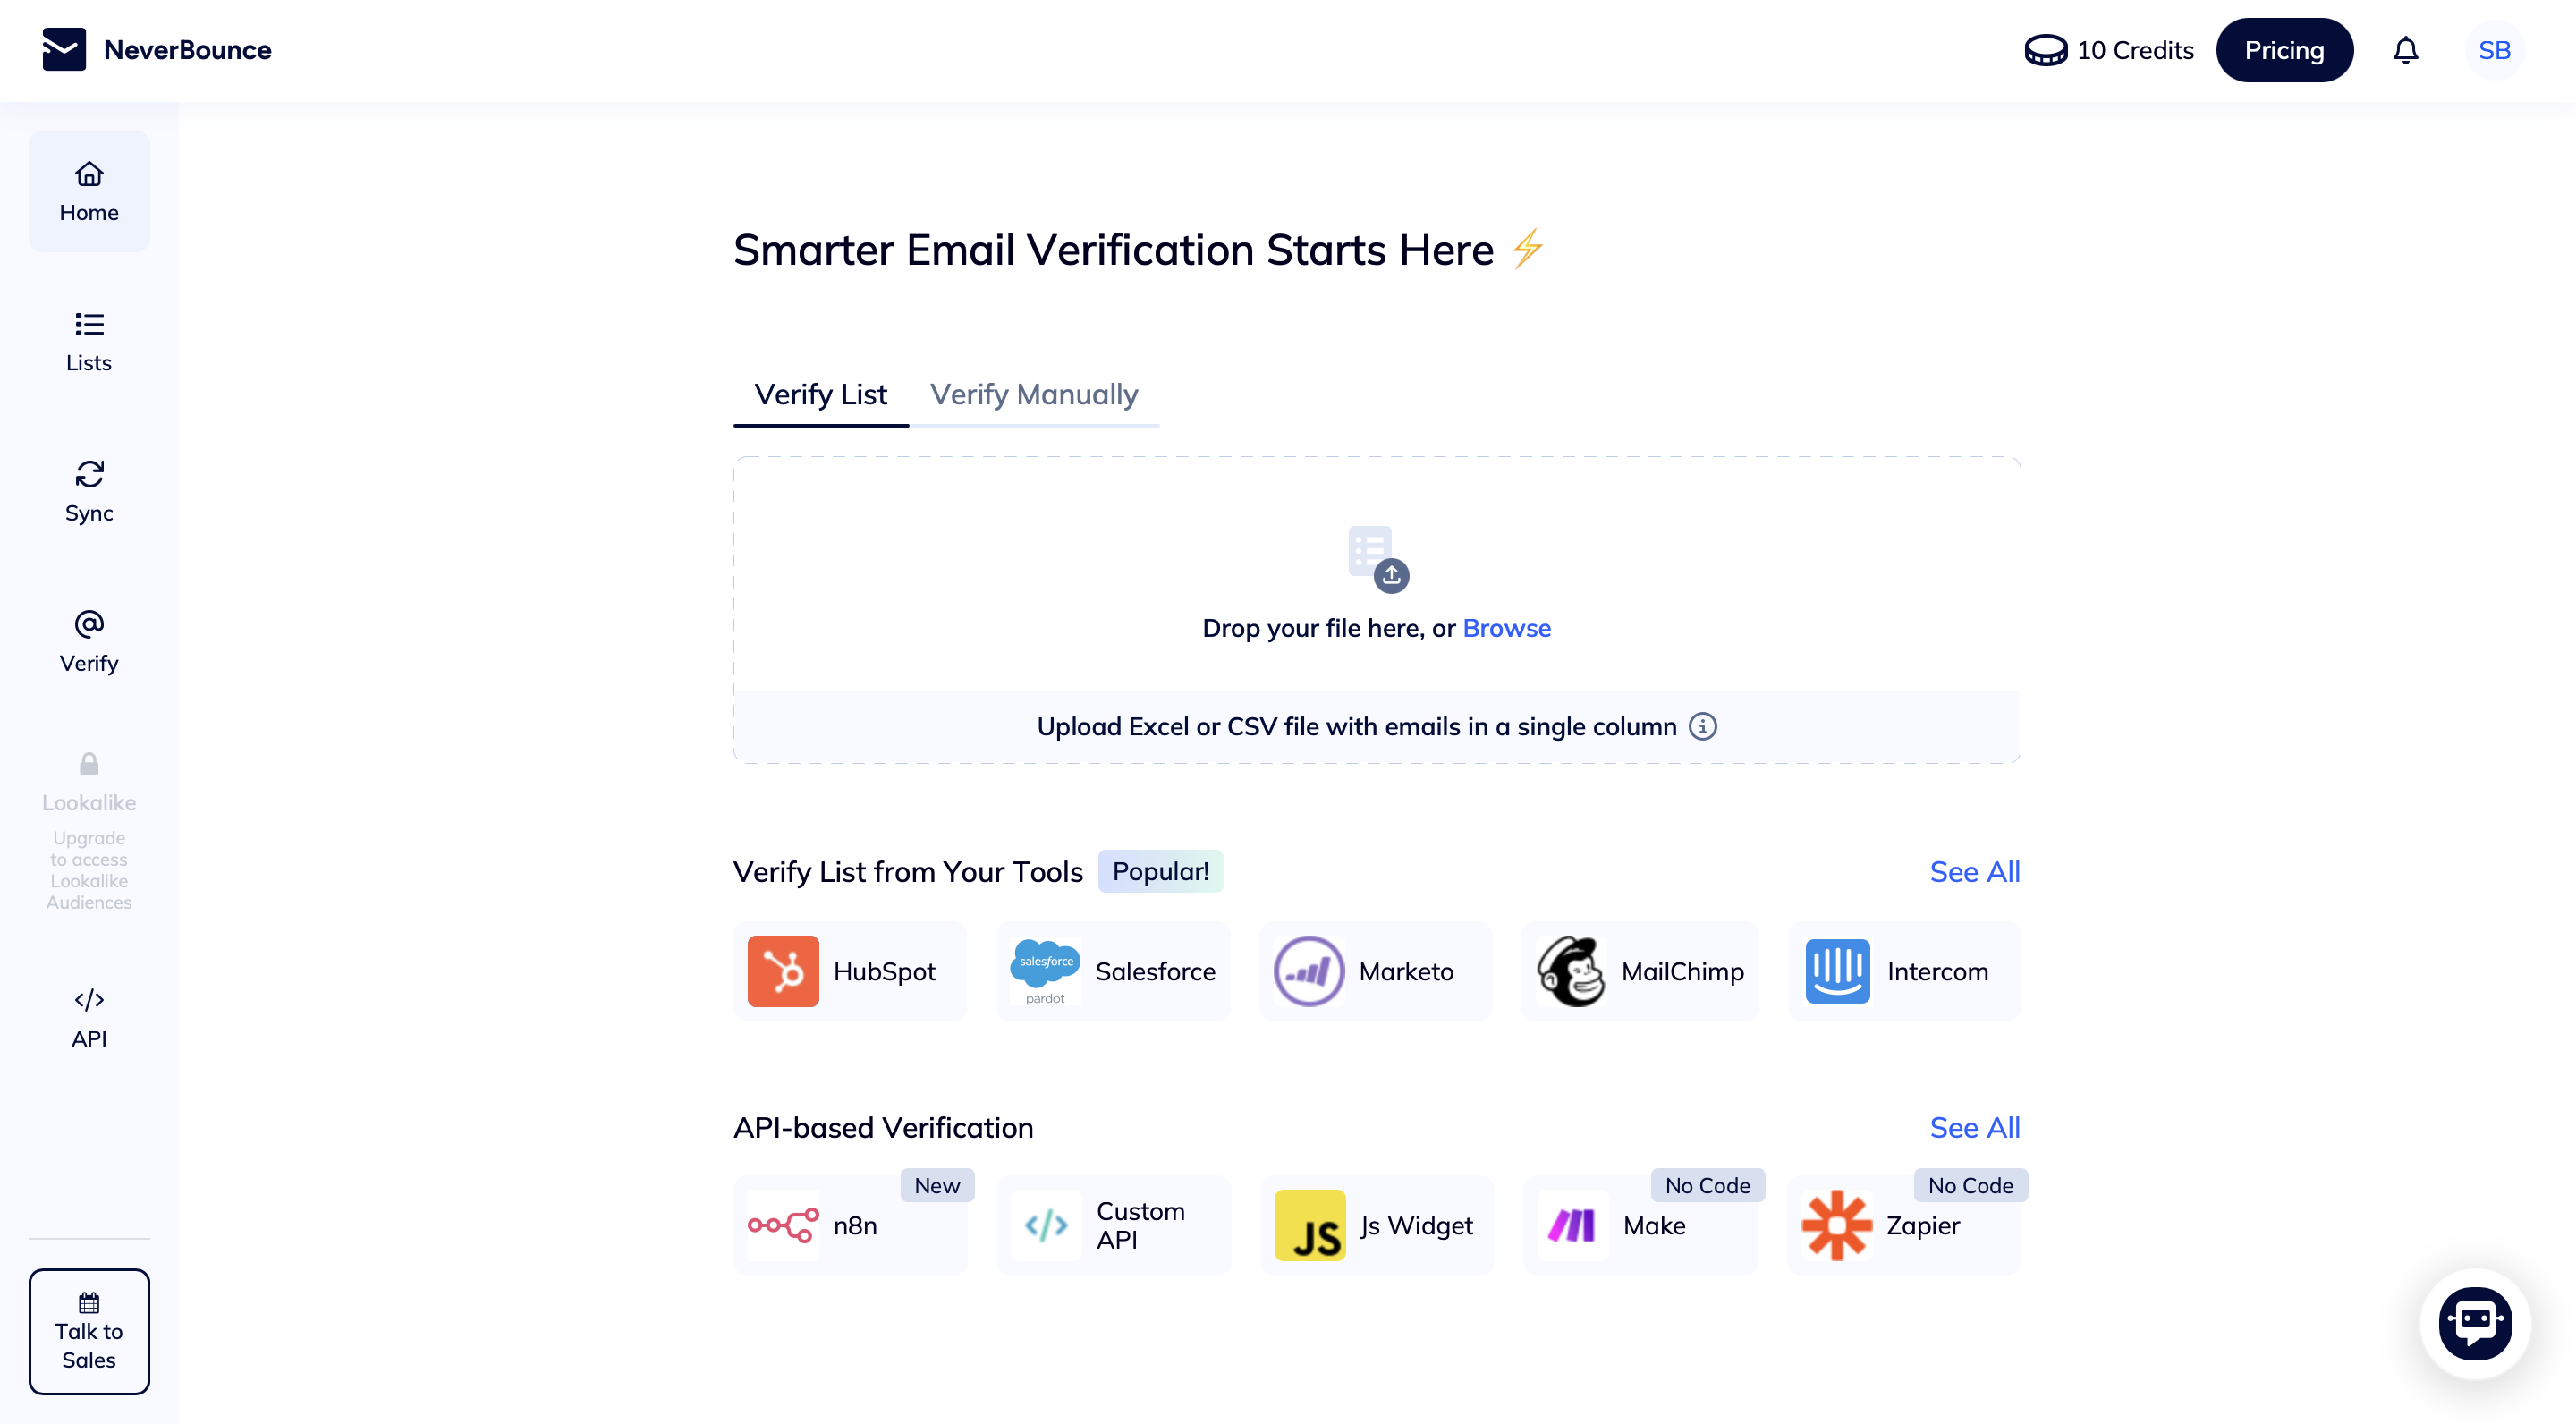
Task: Select the HubSpot integration
Action: [x=850, y=971]
